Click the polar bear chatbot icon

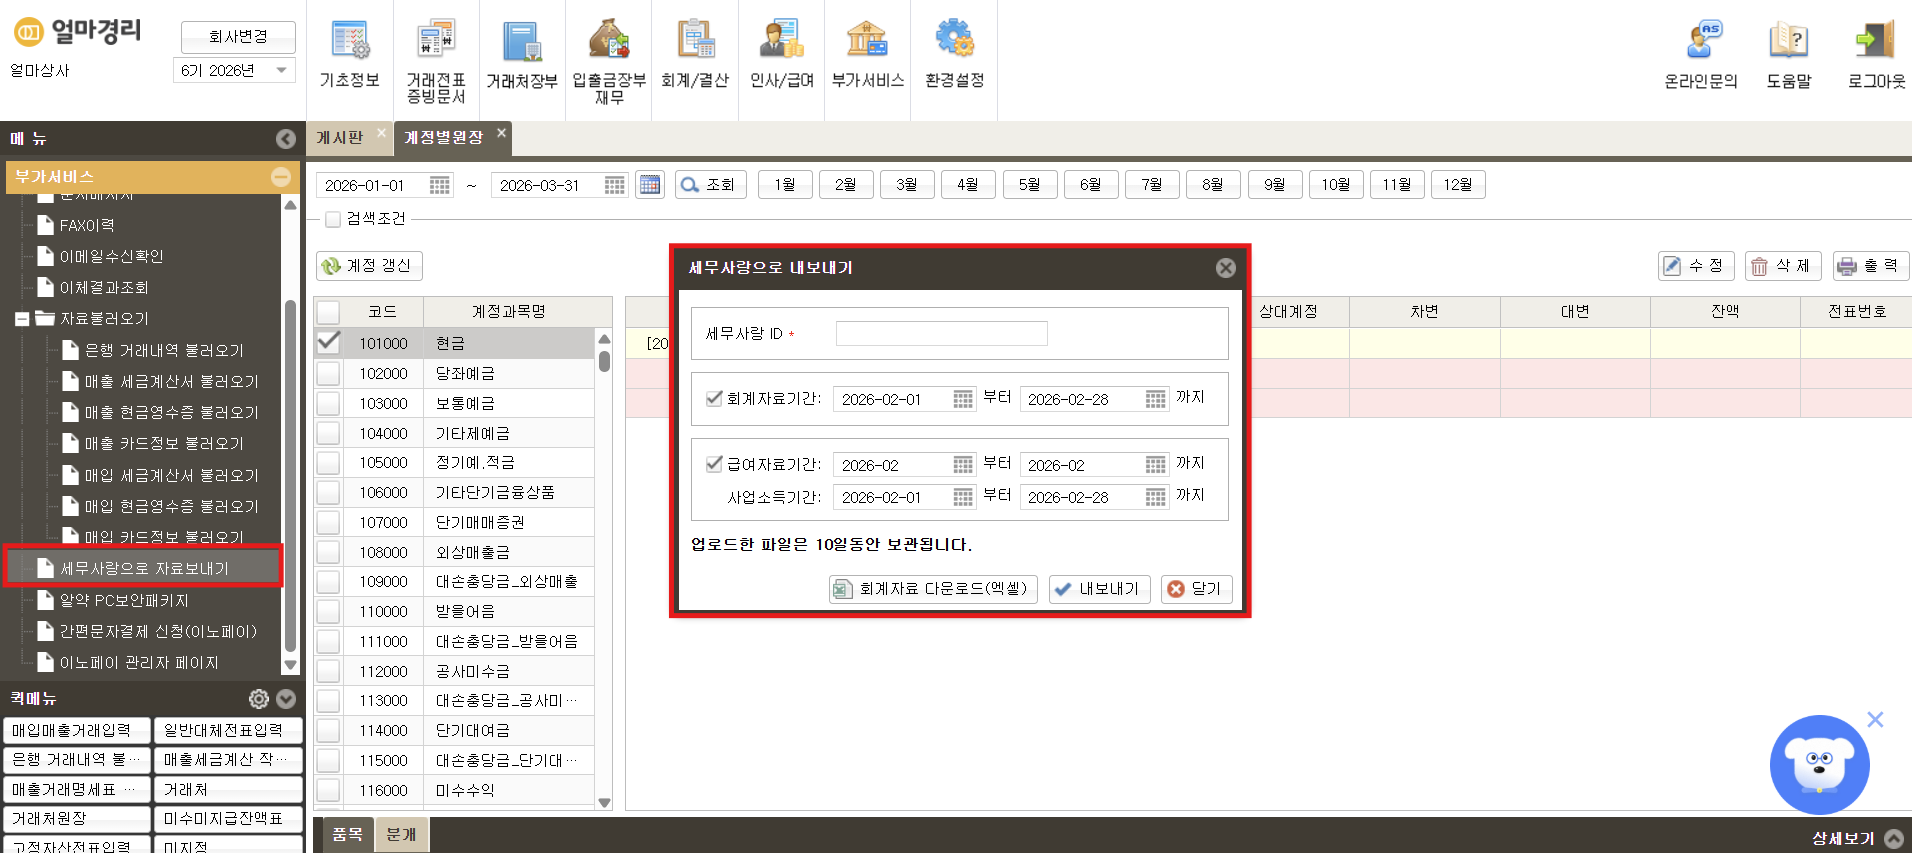1819,764
